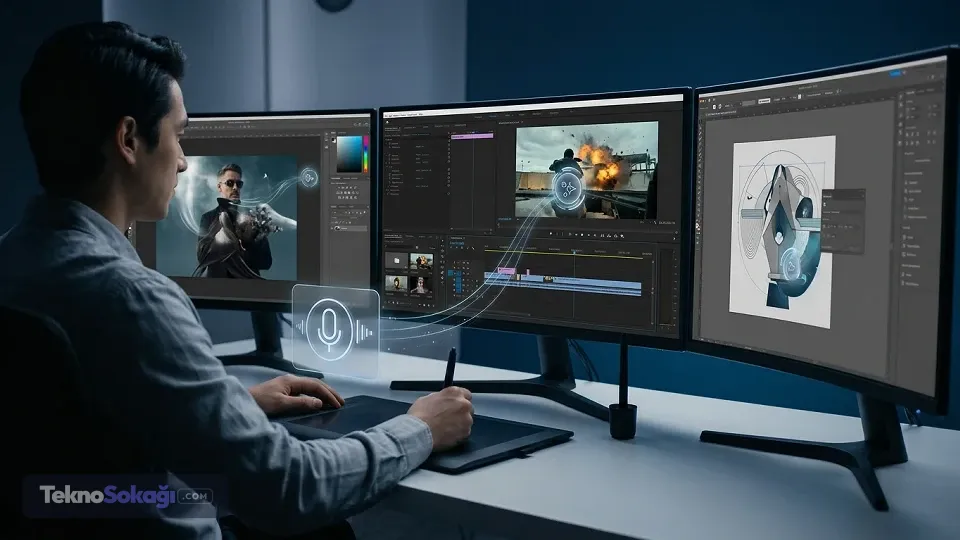Pick a shade in Photoshop's blue color field
The height and width of the screenshot is (540, 960).
click(x=349, y=153)
